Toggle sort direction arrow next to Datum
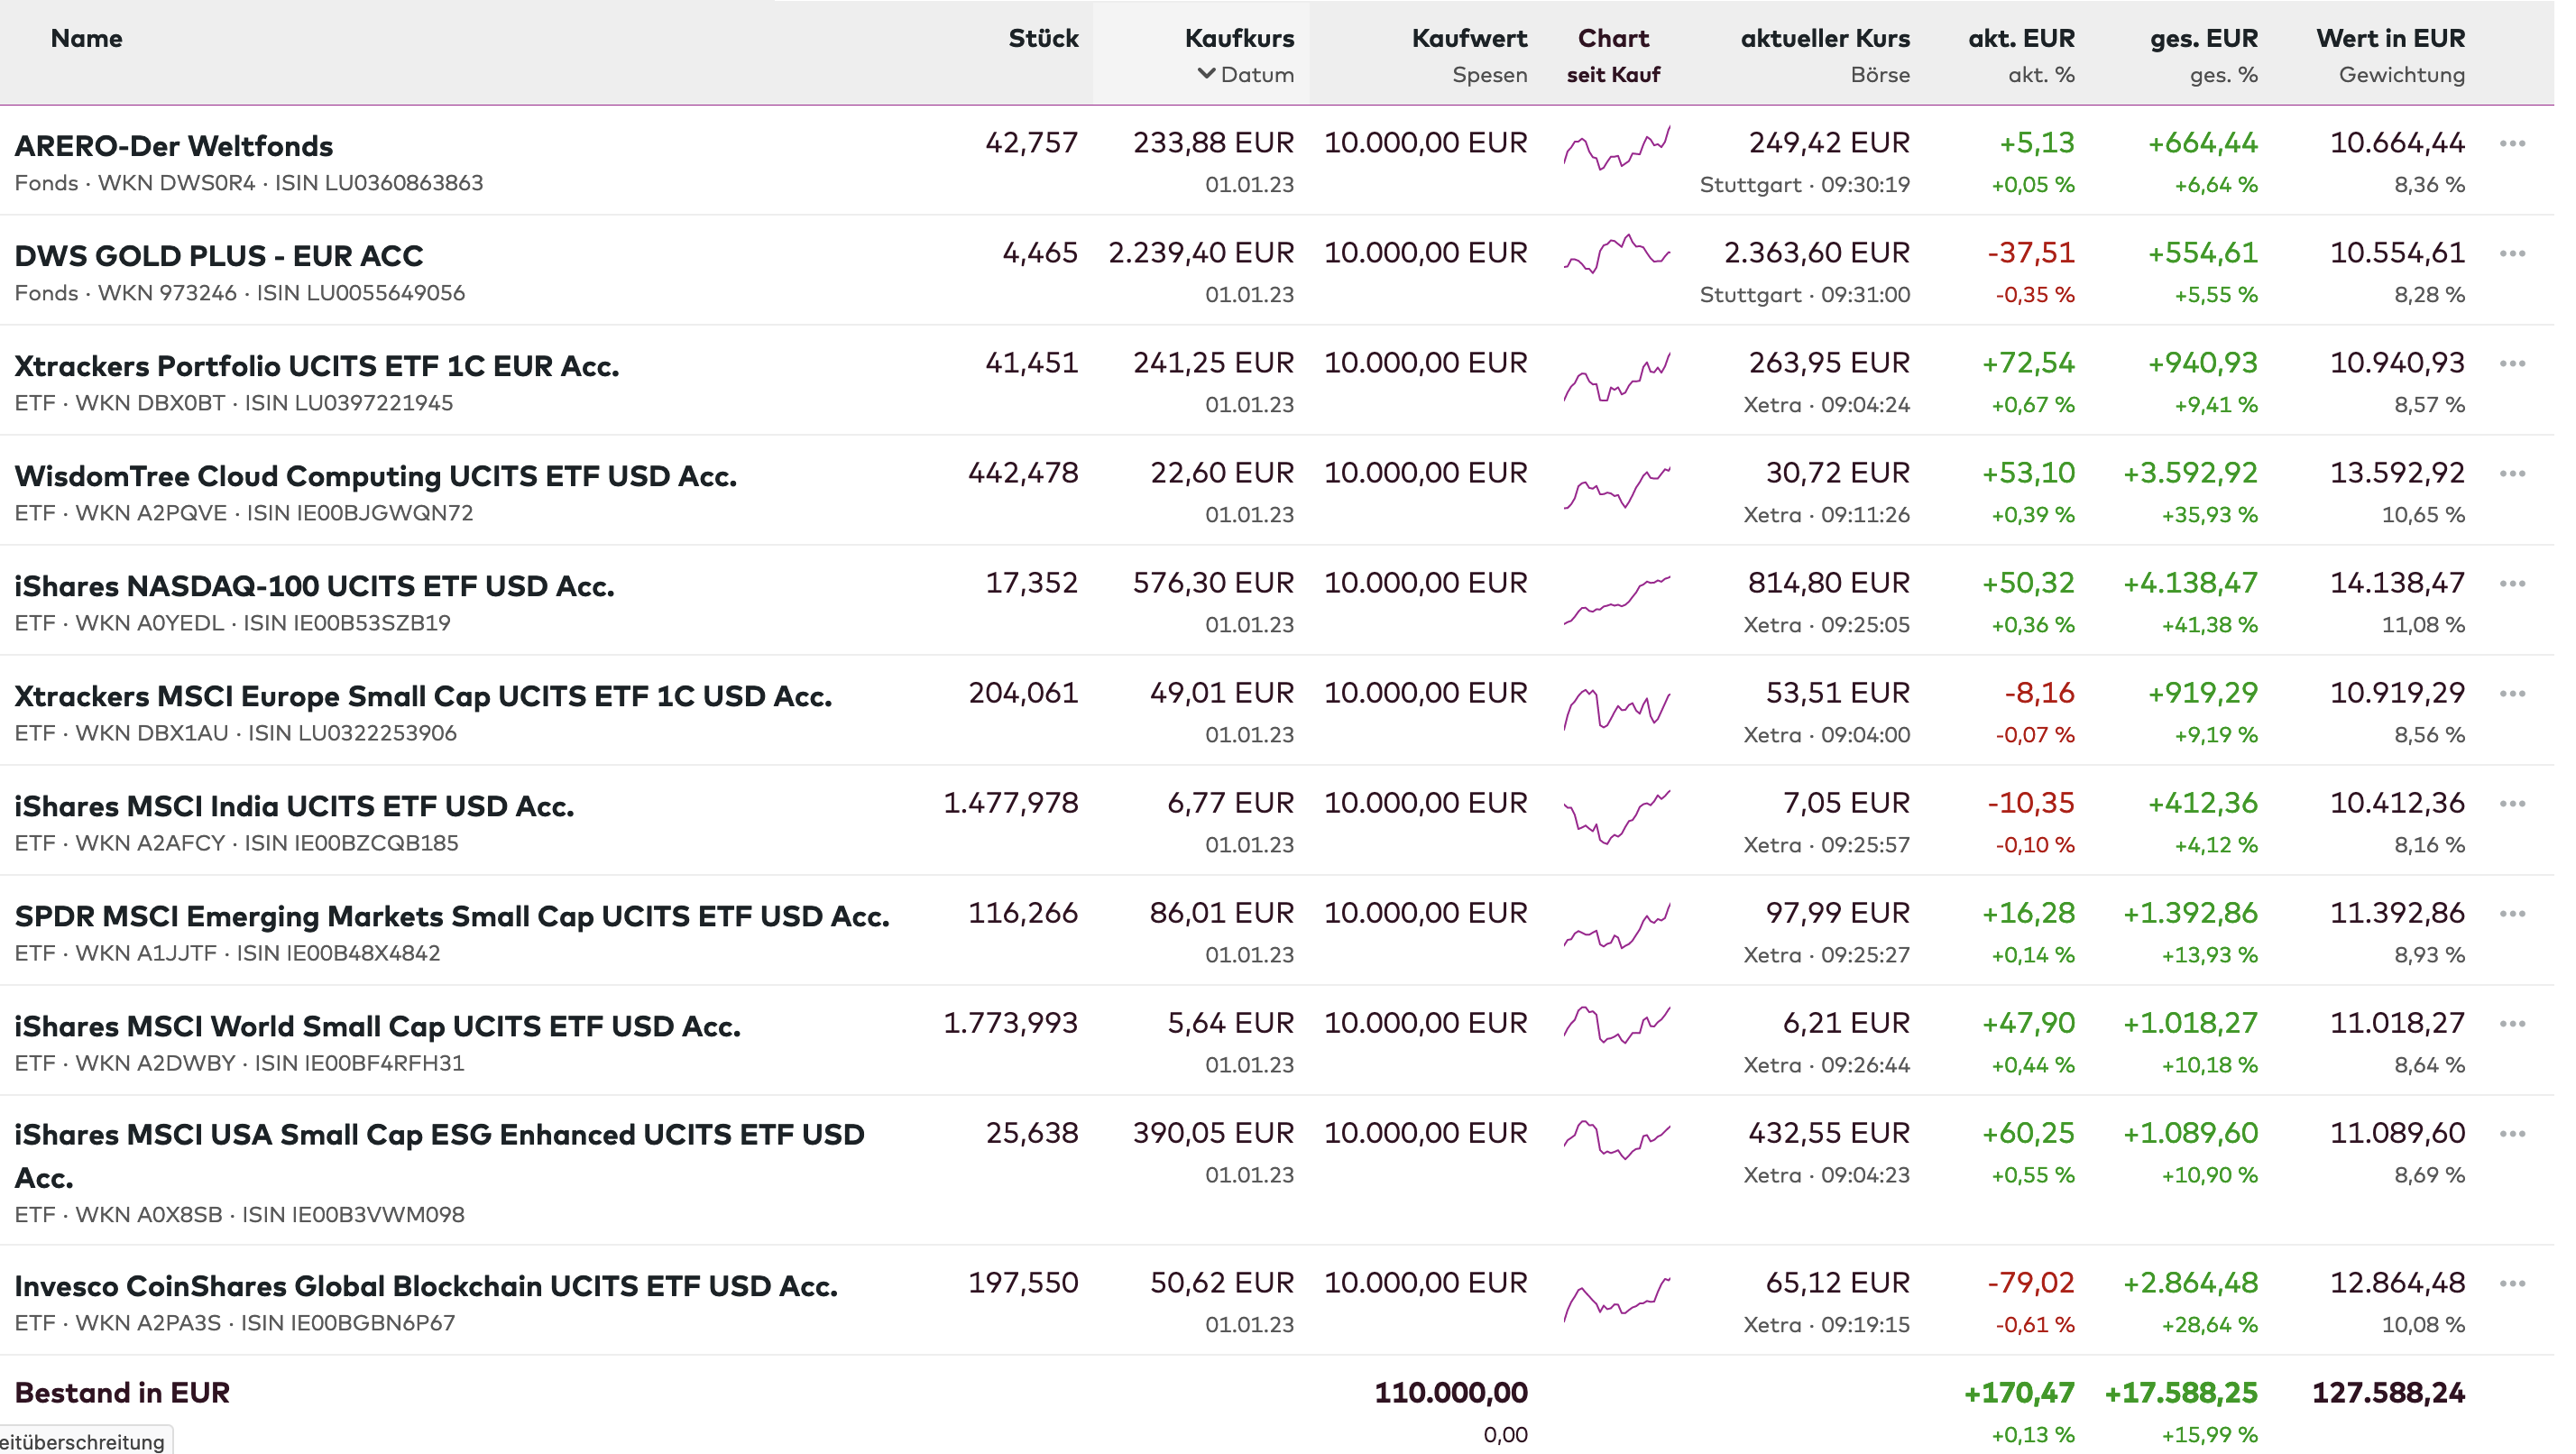Image resolution: width=2576 pixels, height=1454 pixels. [1206, 74]
